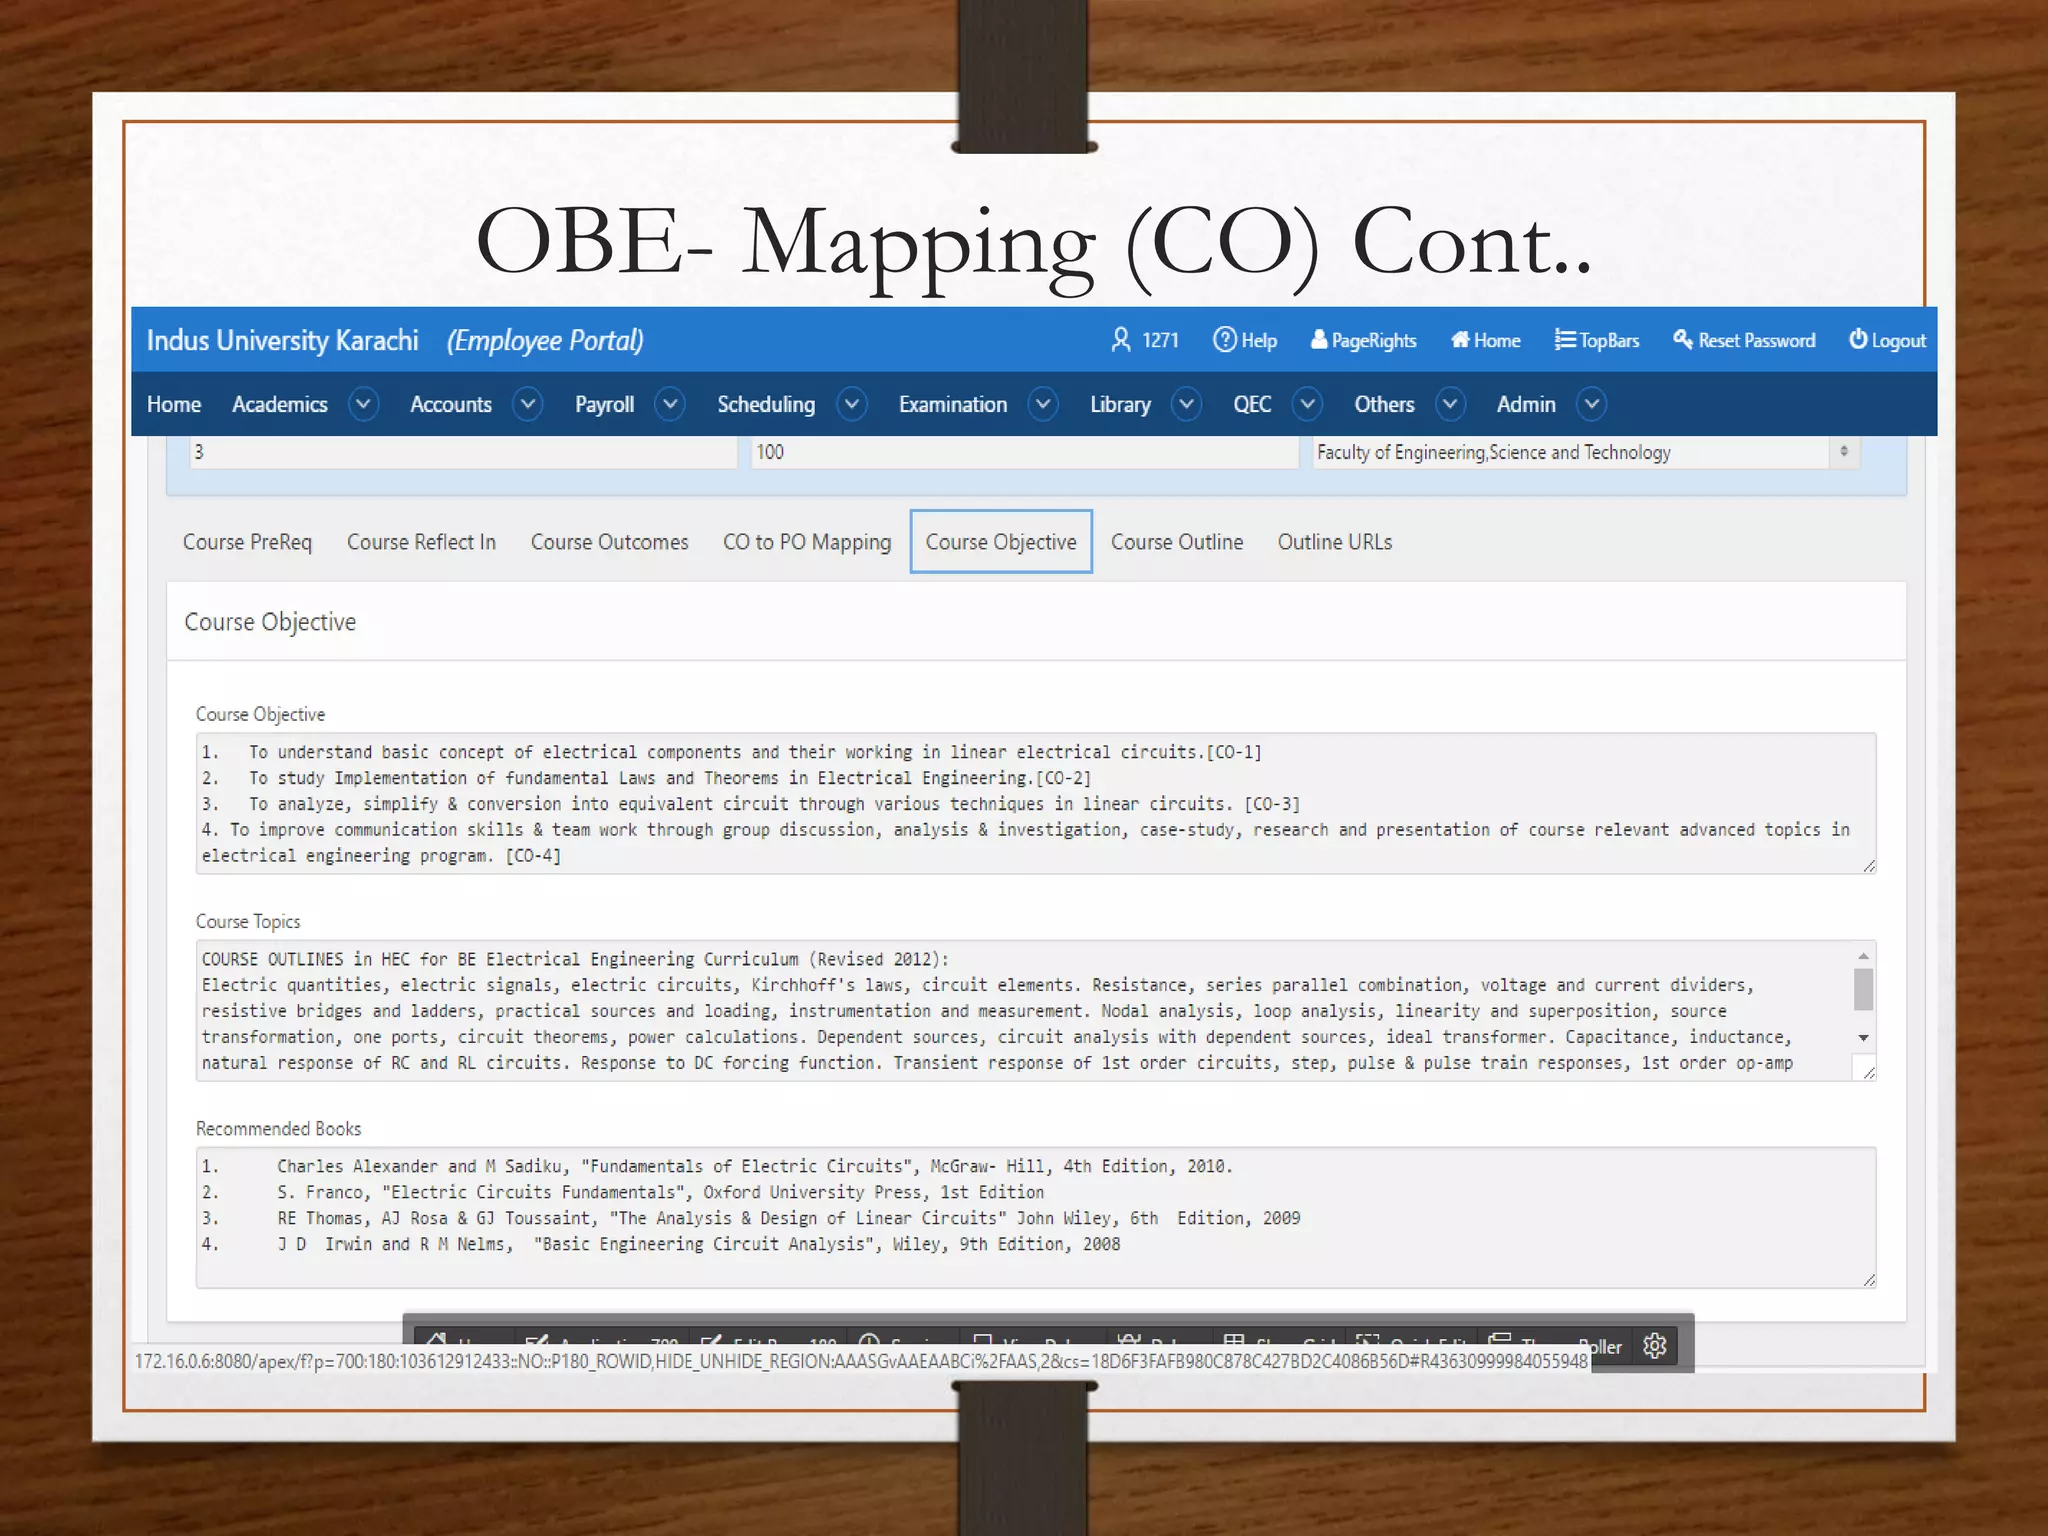This screenshot has height=1536, width=2048.
Task: Expand the Others menu chevron
Action: (1450, 404)
